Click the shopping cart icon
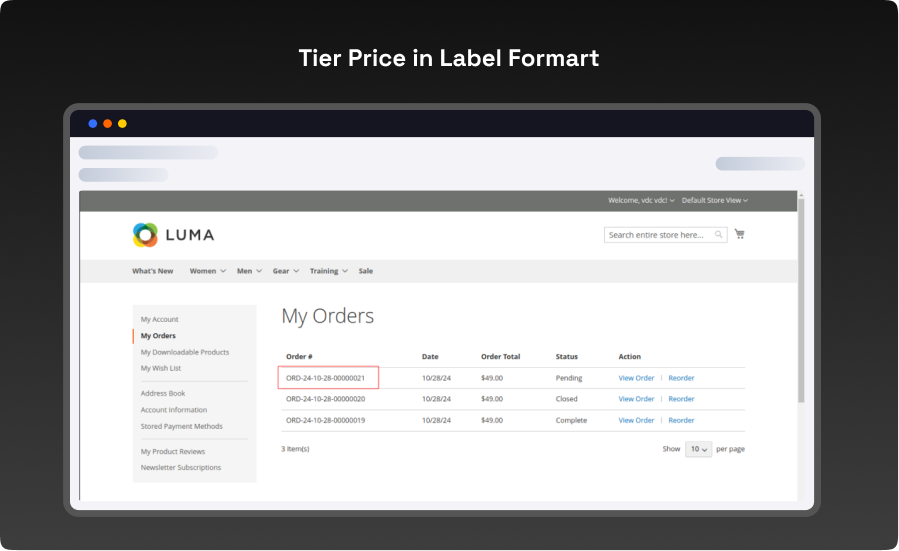Screen dimensions: 899x551 [x=739, y=234]
